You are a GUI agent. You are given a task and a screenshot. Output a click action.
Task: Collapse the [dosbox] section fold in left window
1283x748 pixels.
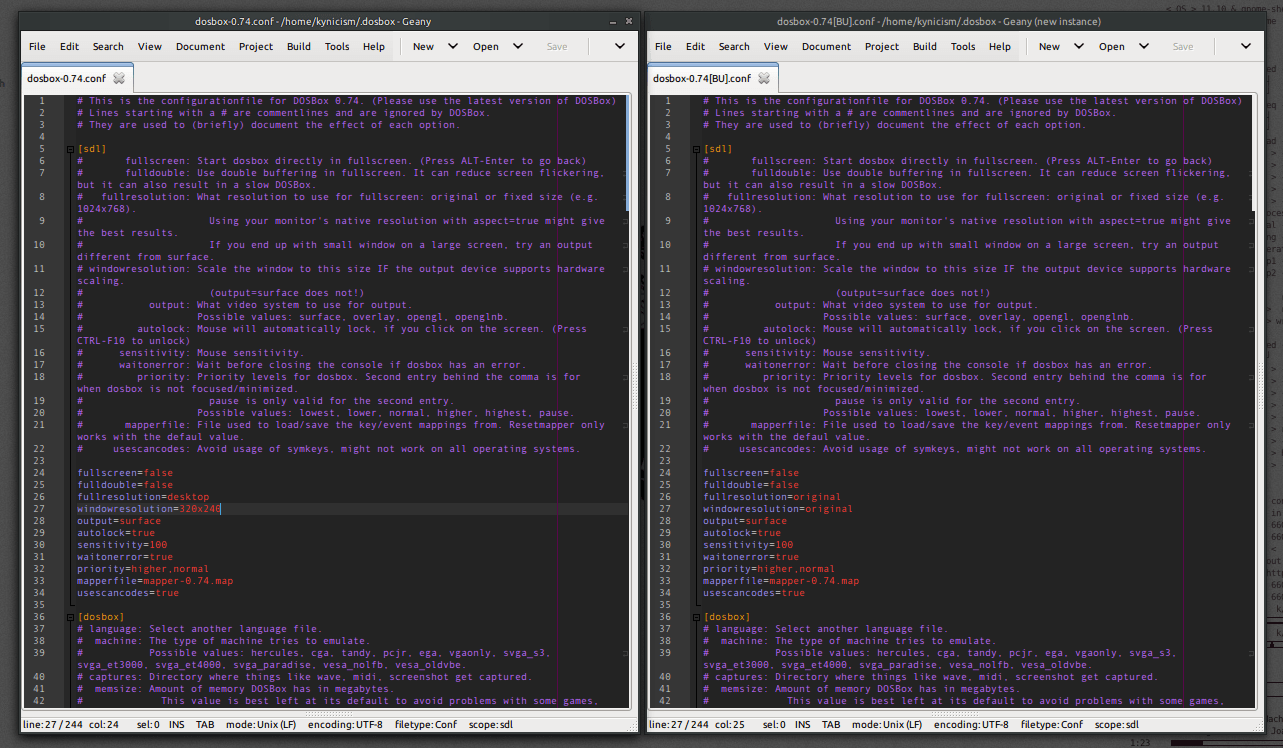pos(69,617)
